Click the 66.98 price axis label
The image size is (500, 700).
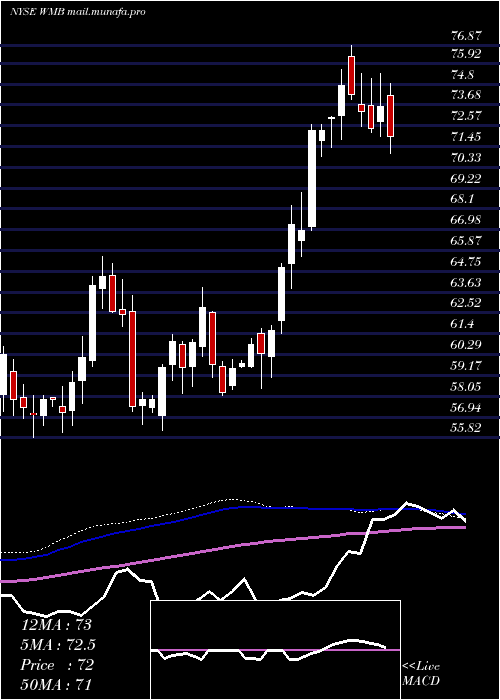[467, 220]
